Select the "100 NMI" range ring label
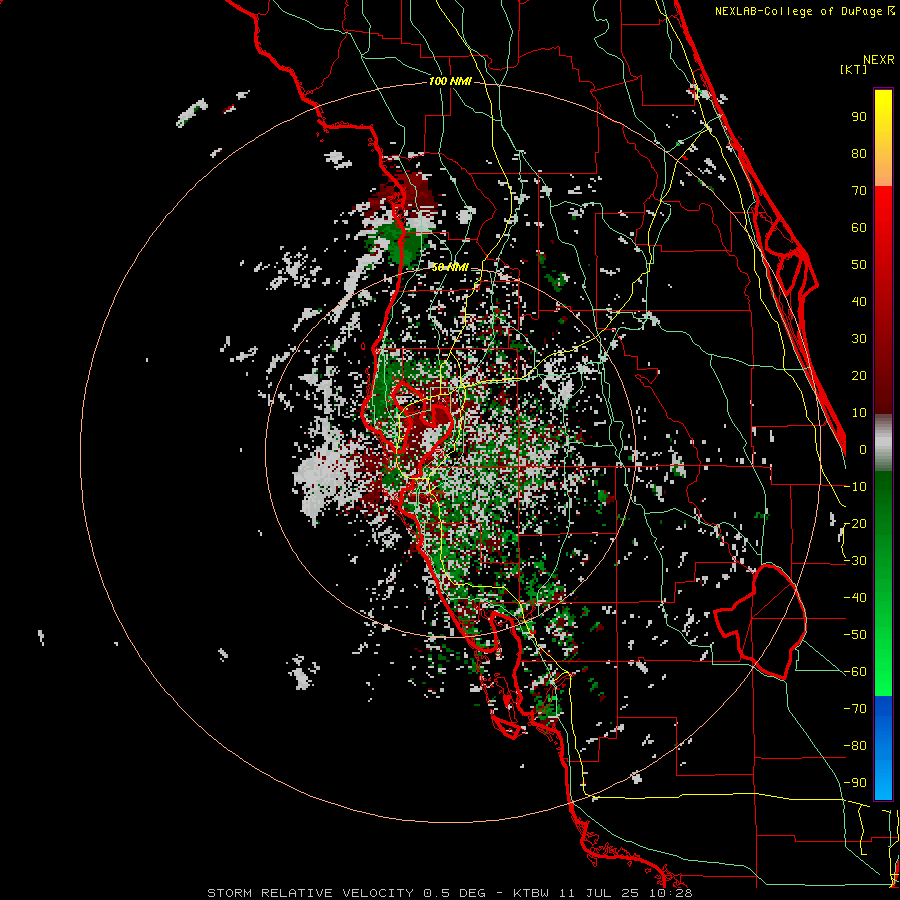This screenshot has height=900, width=900. (450, 82)
